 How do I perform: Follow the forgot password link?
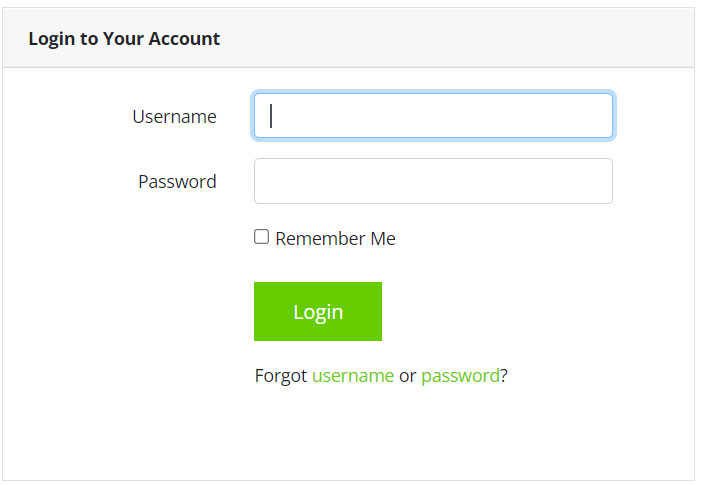coord(460,376)
